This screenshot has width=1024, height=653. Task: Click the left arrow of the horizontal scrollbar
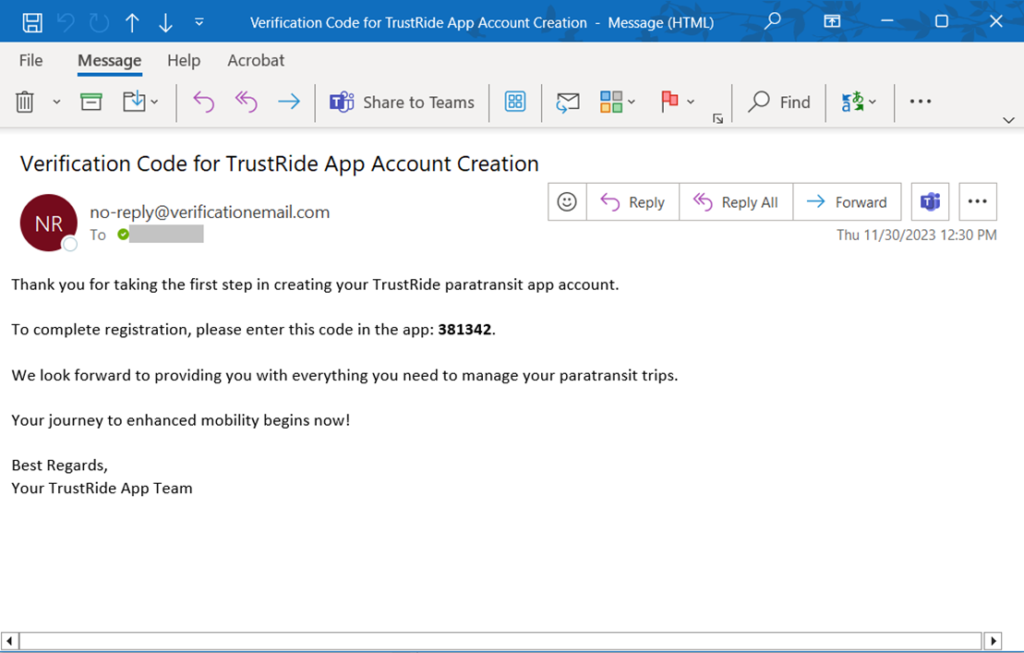pos(9,641)
